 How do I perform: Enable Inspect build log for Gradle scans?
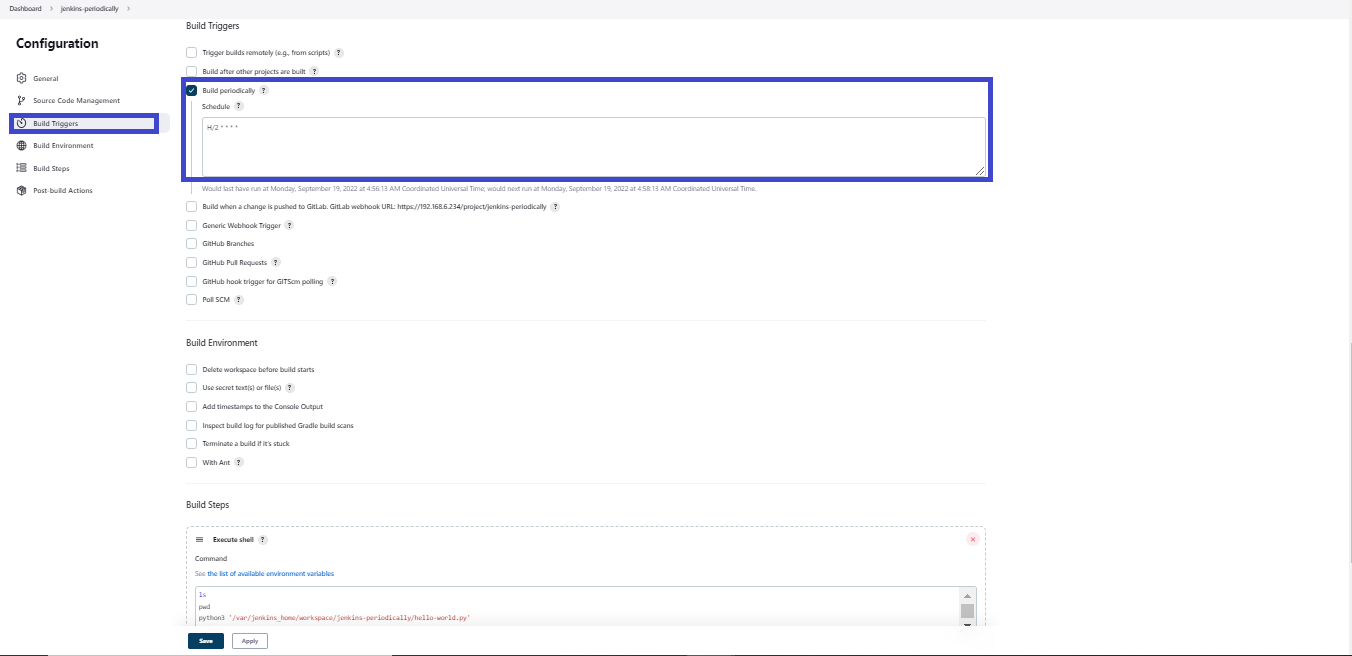click(x=192, y=425)
